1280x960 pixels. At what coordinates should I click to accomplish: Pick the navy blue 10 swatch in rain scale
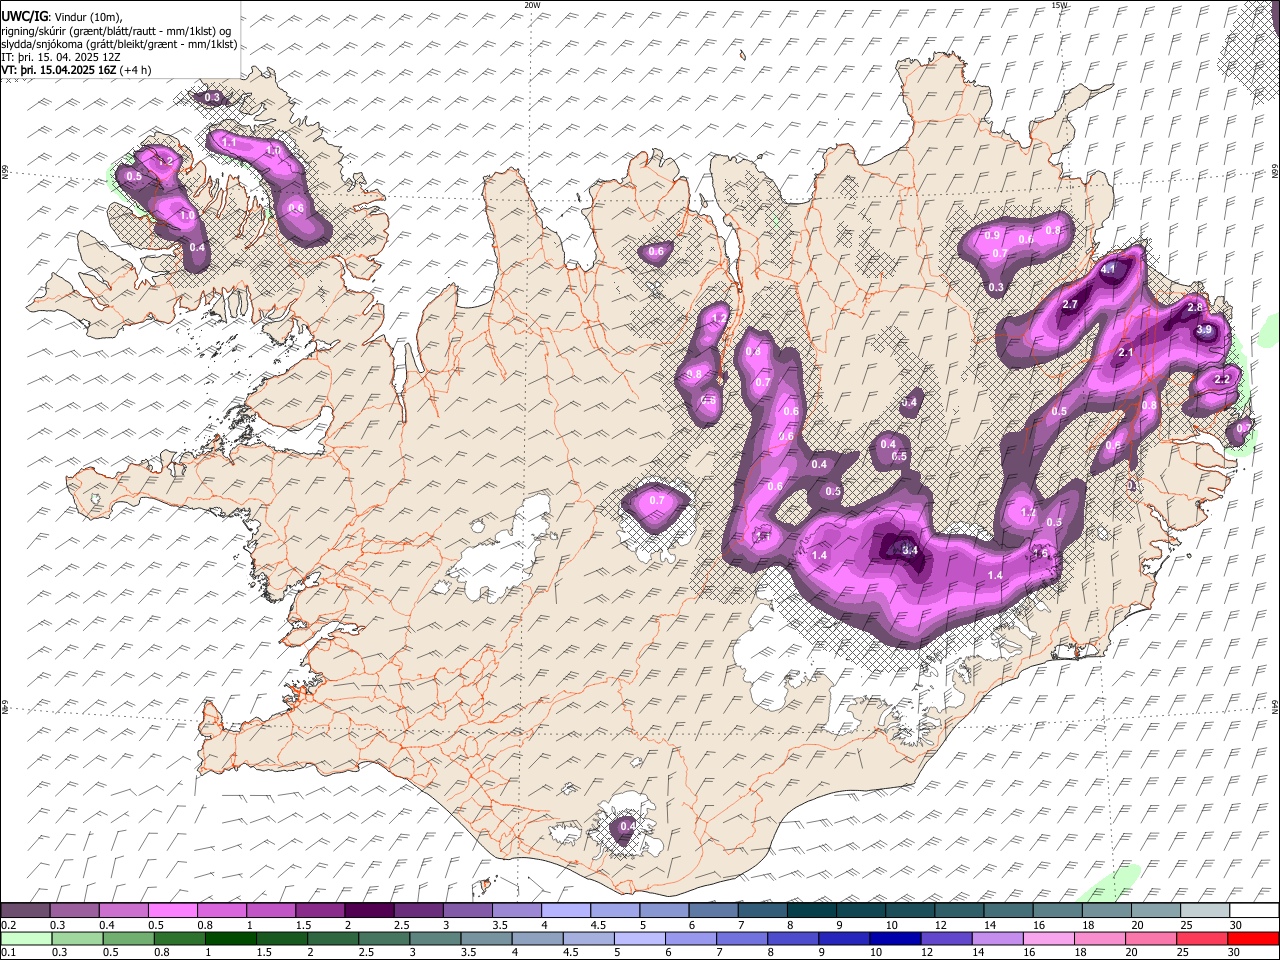pyautogui.click(x=895, y=938)
